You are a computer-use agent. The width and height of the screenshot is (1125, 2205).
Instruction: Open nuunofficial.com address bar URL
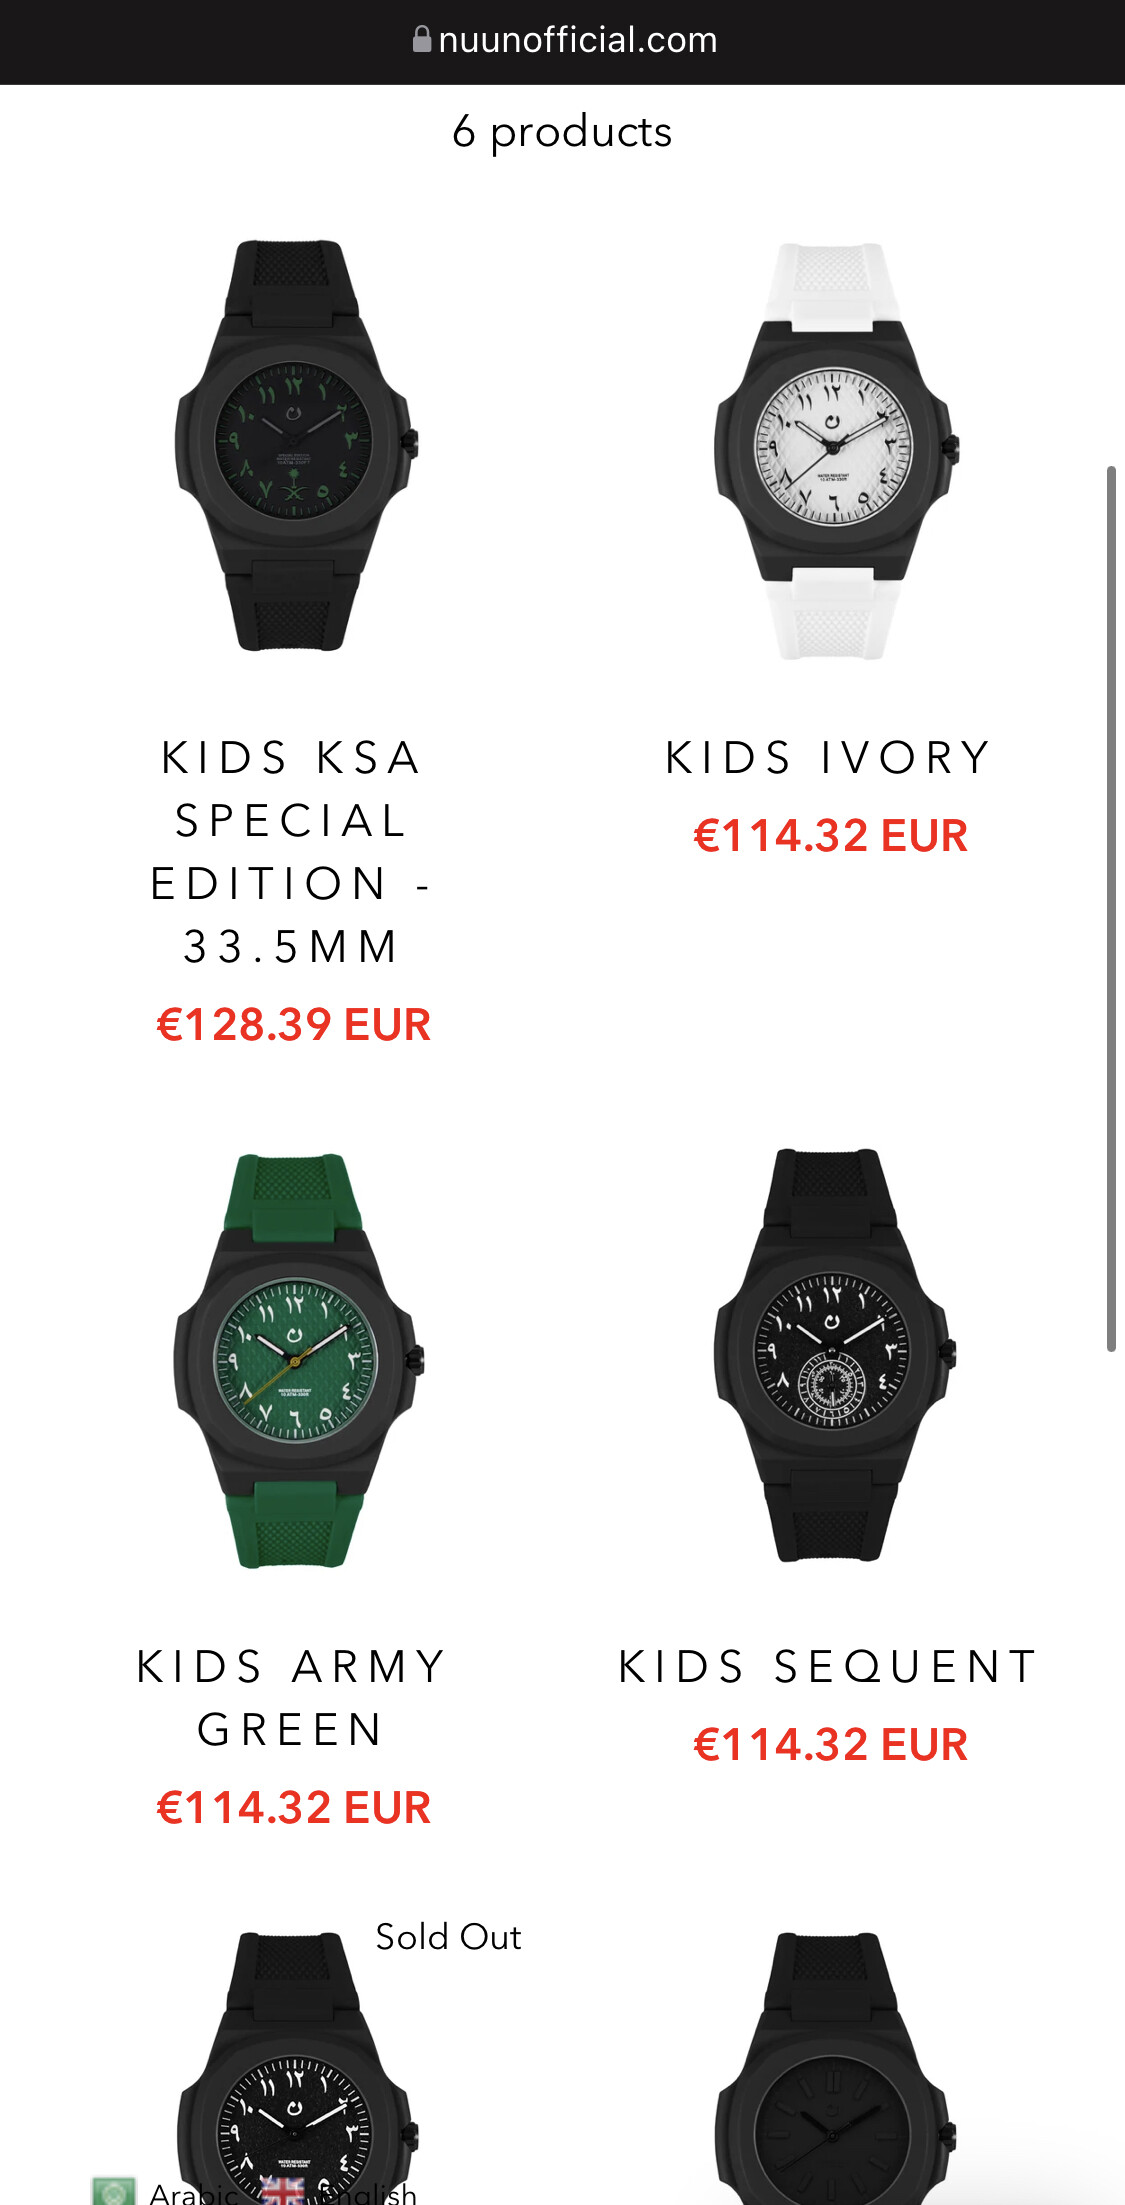pyautogui.click(x=577, y=40)
